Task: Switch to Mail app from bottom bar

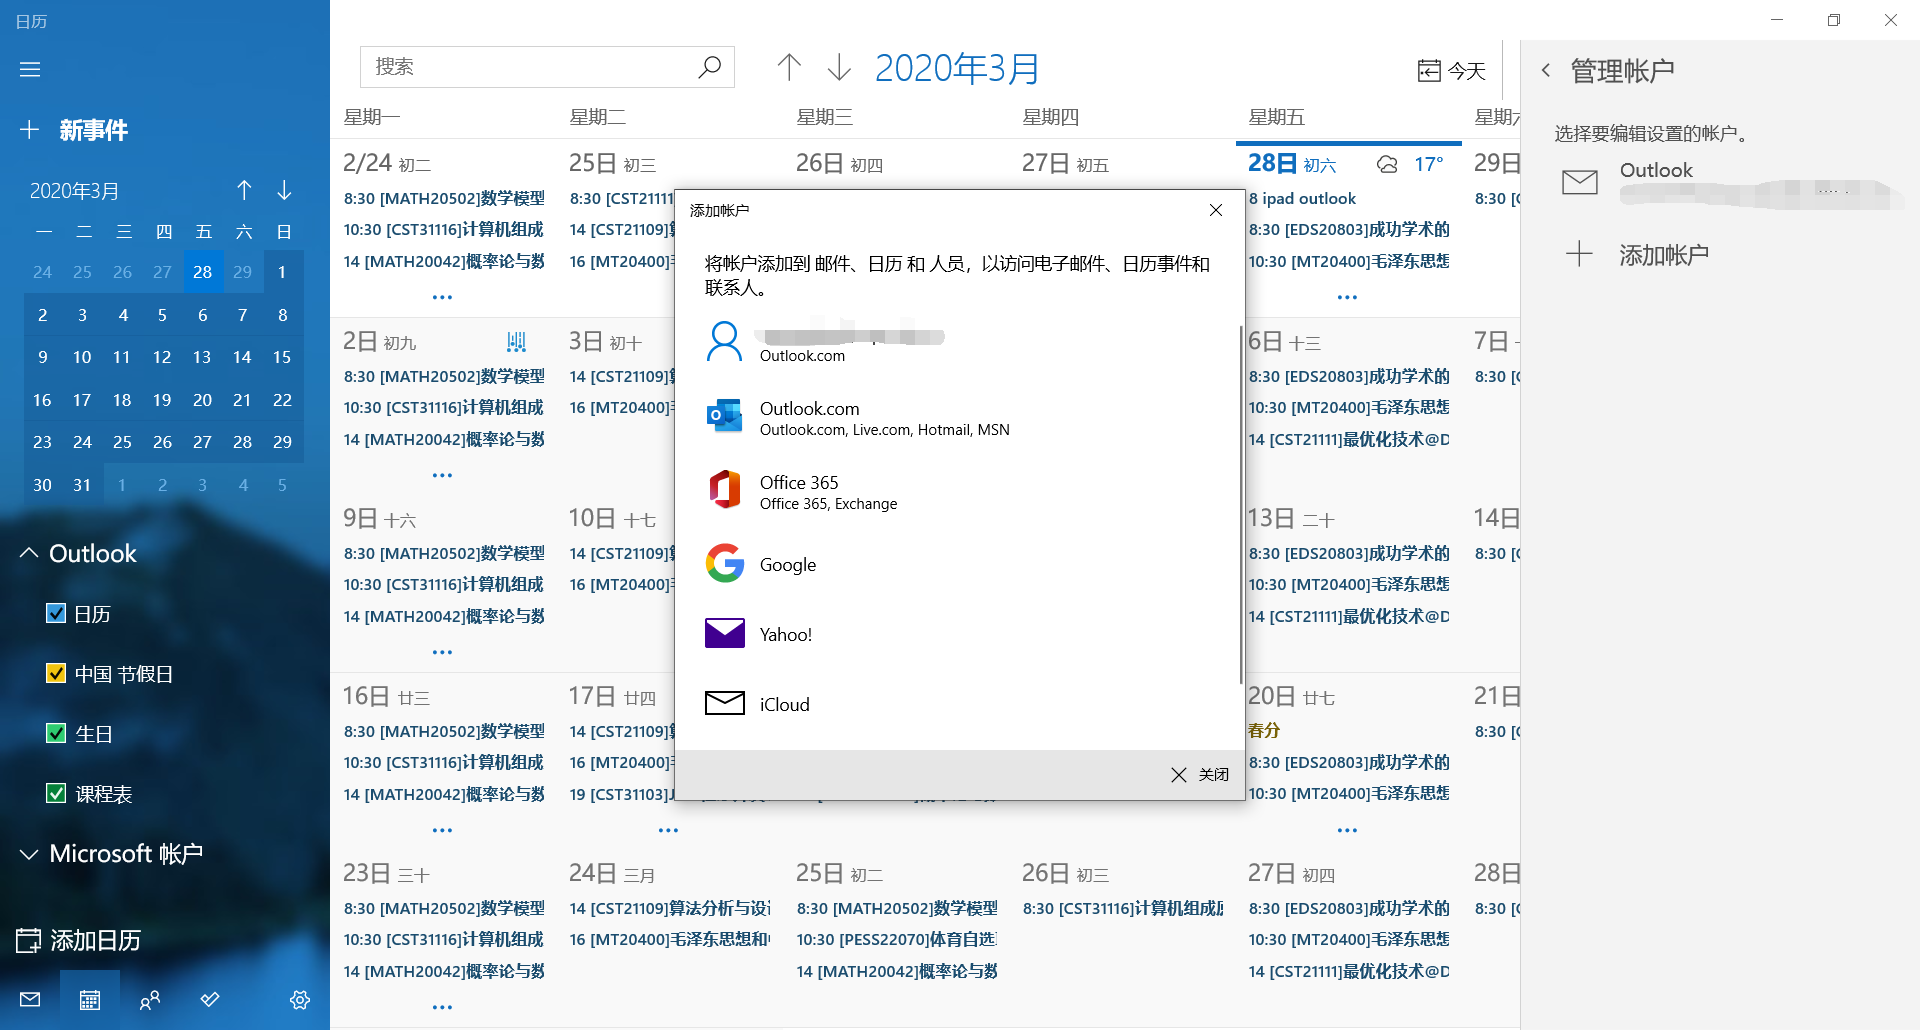Action: pos(30,1000)
